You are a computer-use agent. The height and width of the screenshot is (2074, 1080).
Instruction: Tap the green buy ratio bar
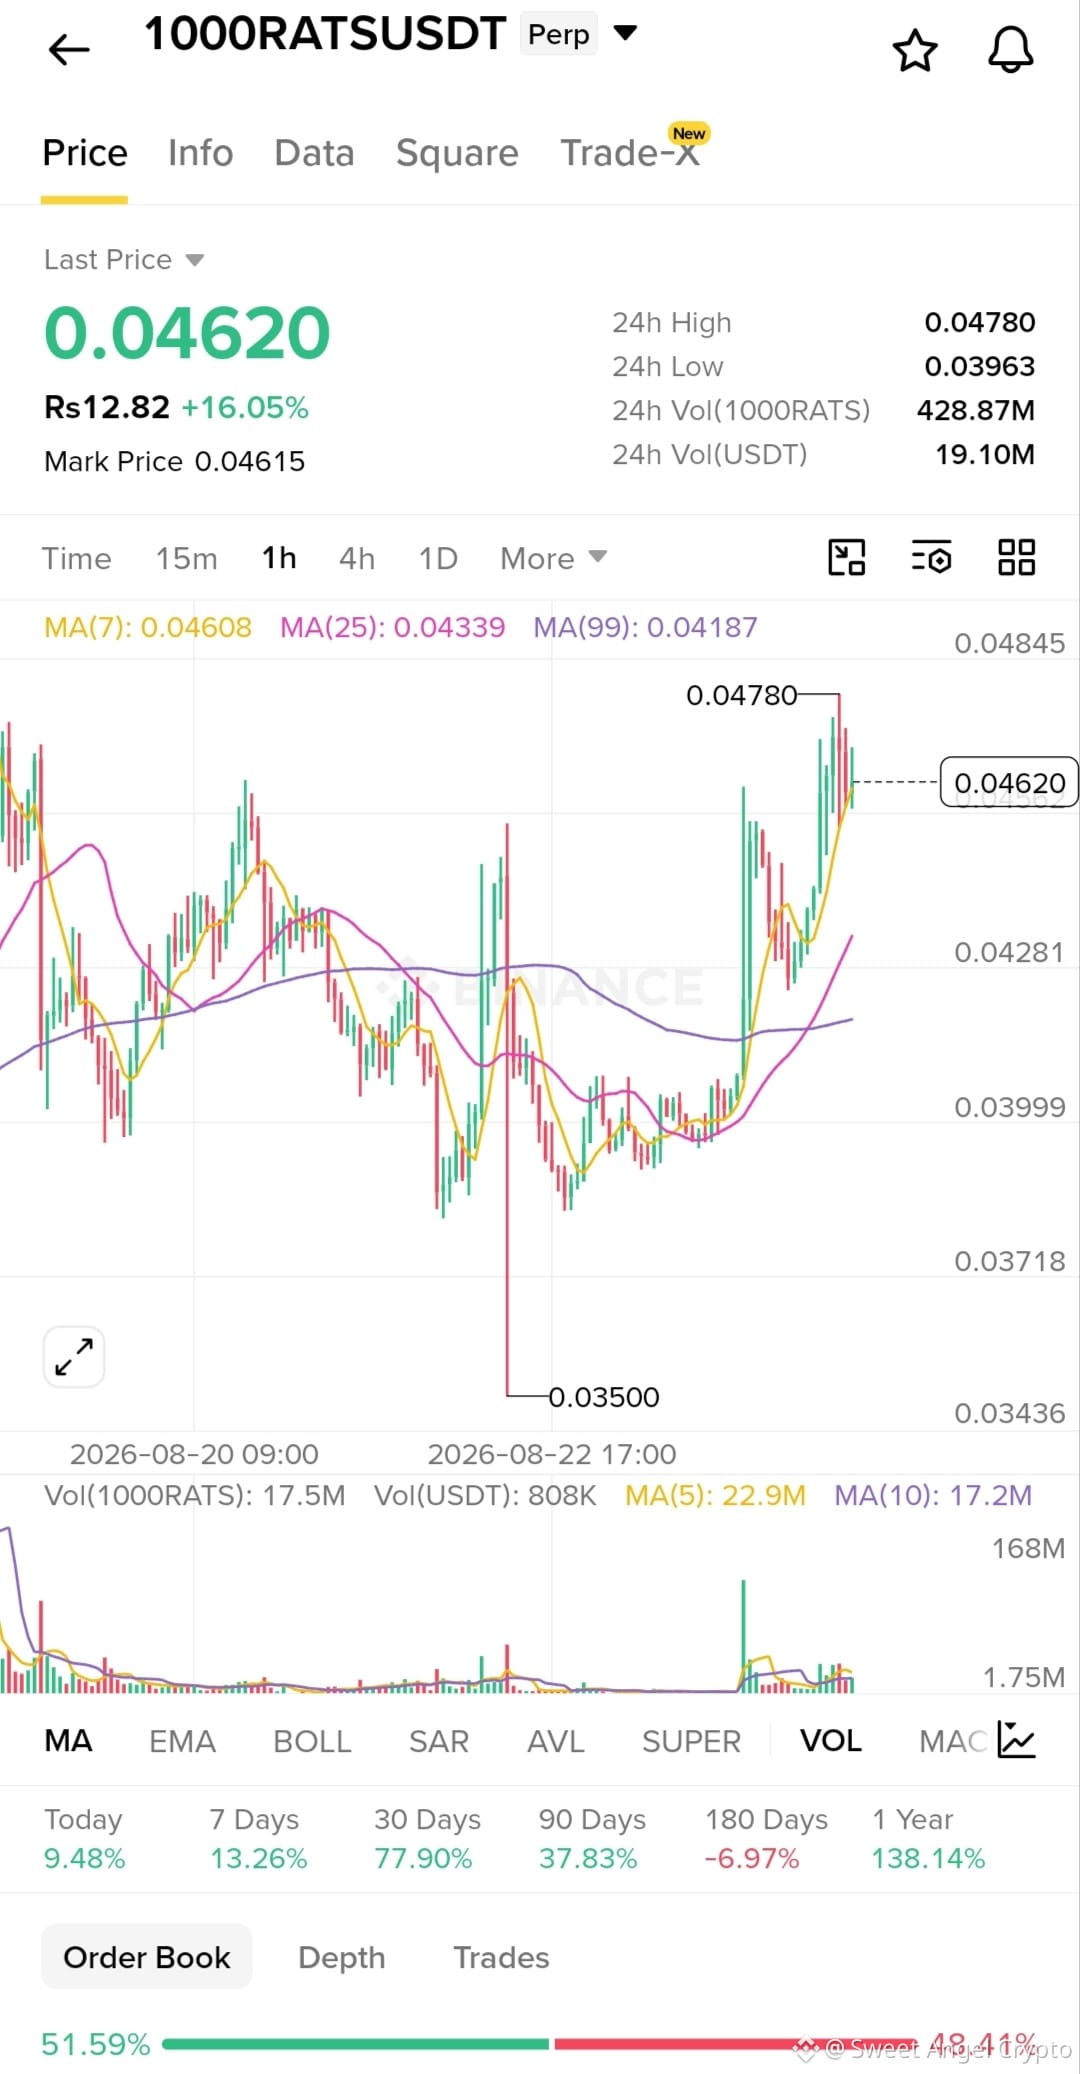(x=355, y=2044)
